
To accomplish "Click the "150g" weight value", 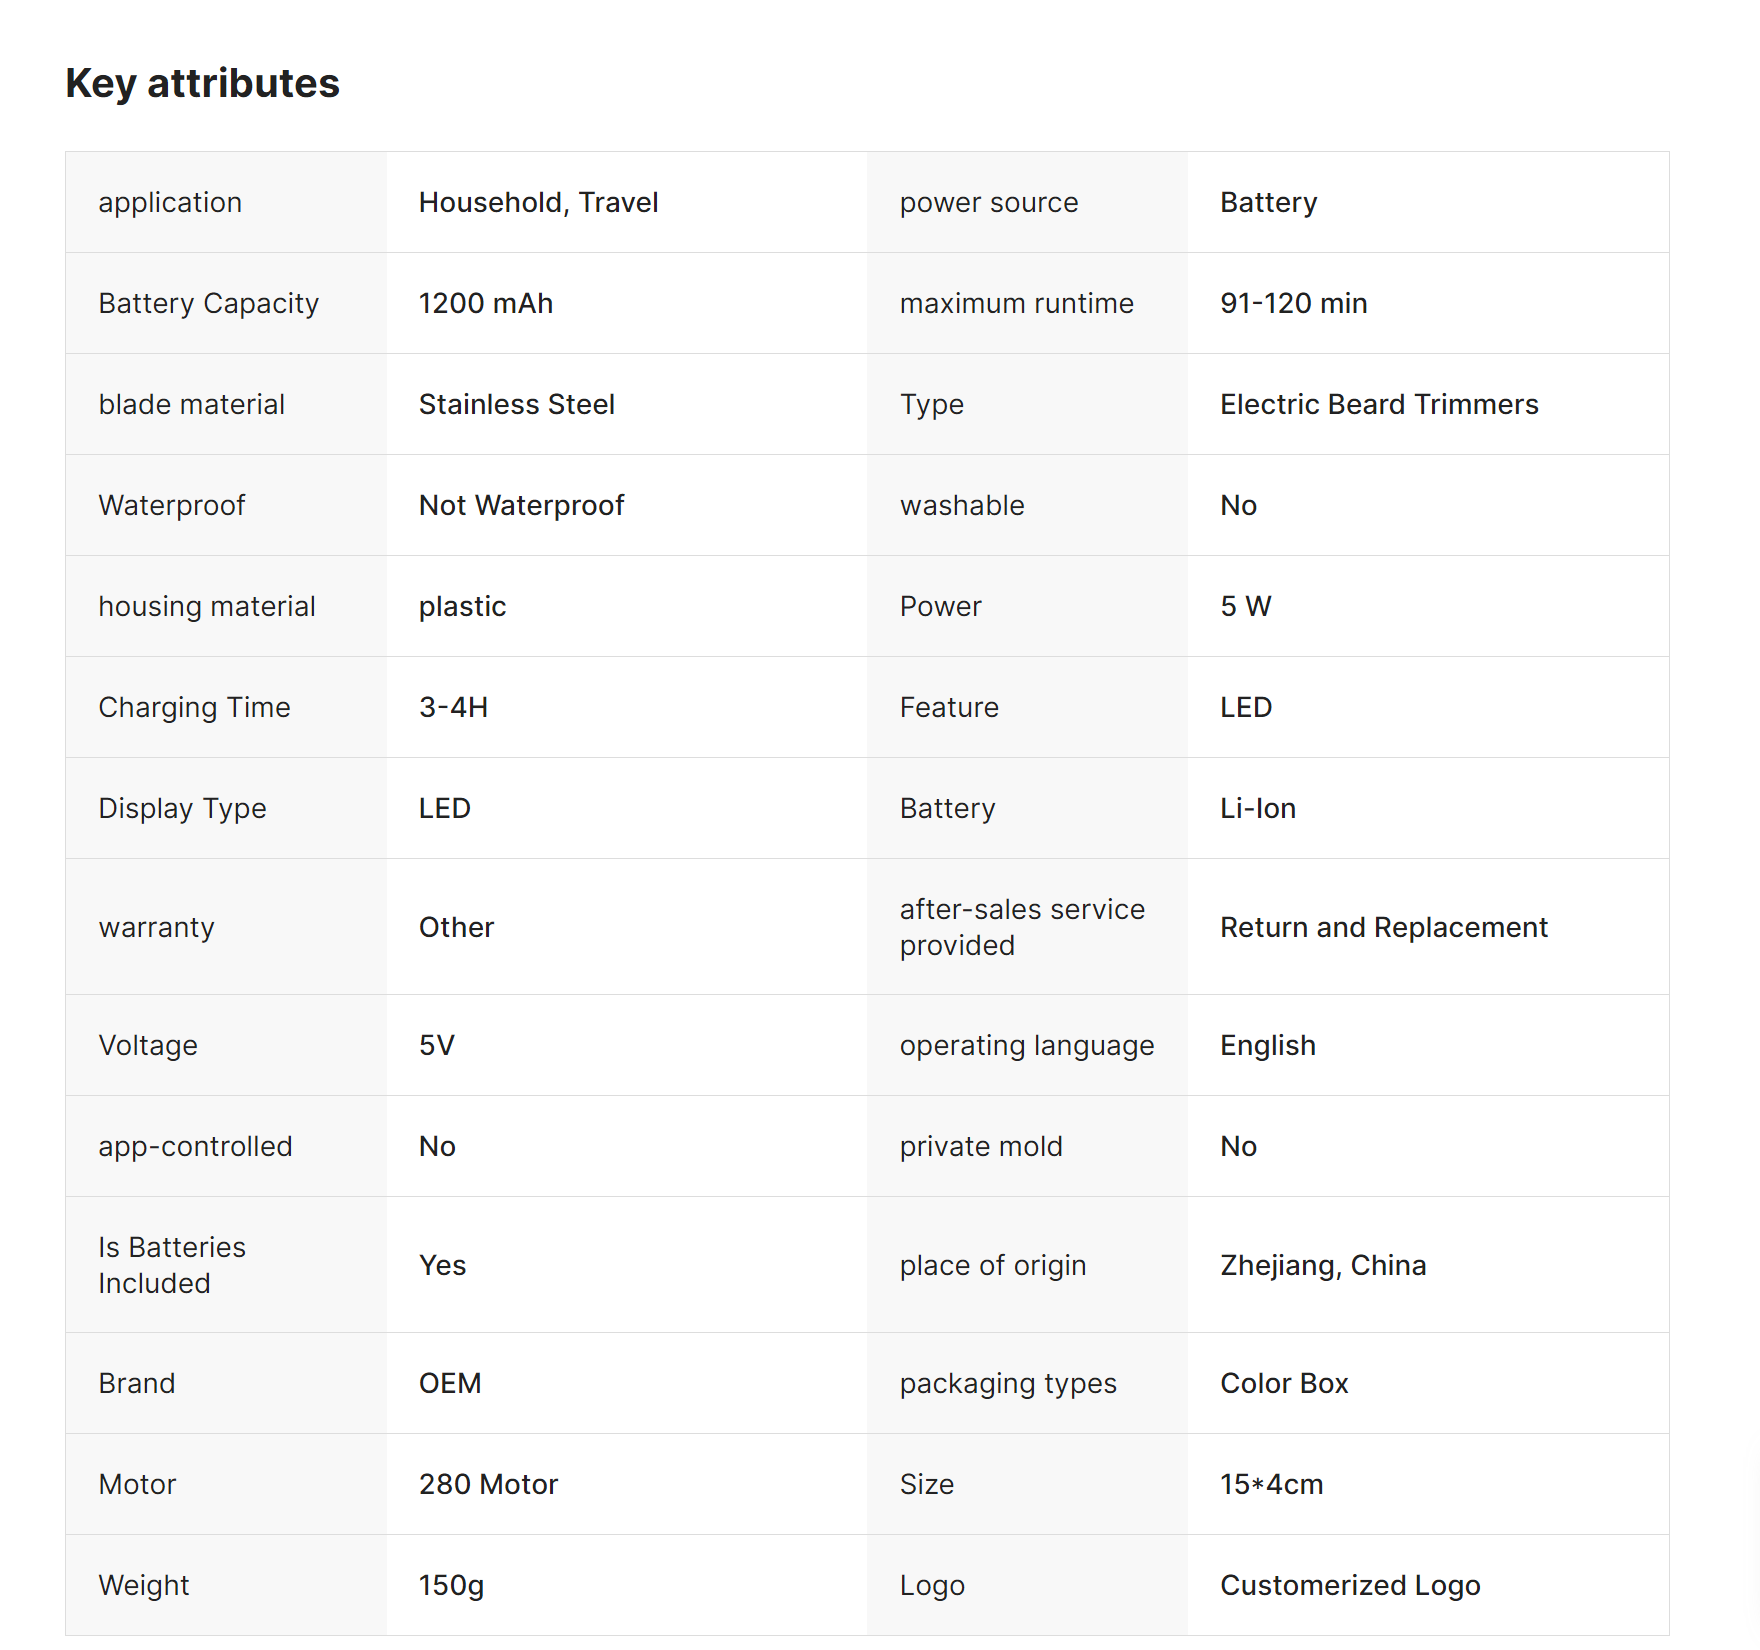I will (451, 1585).
